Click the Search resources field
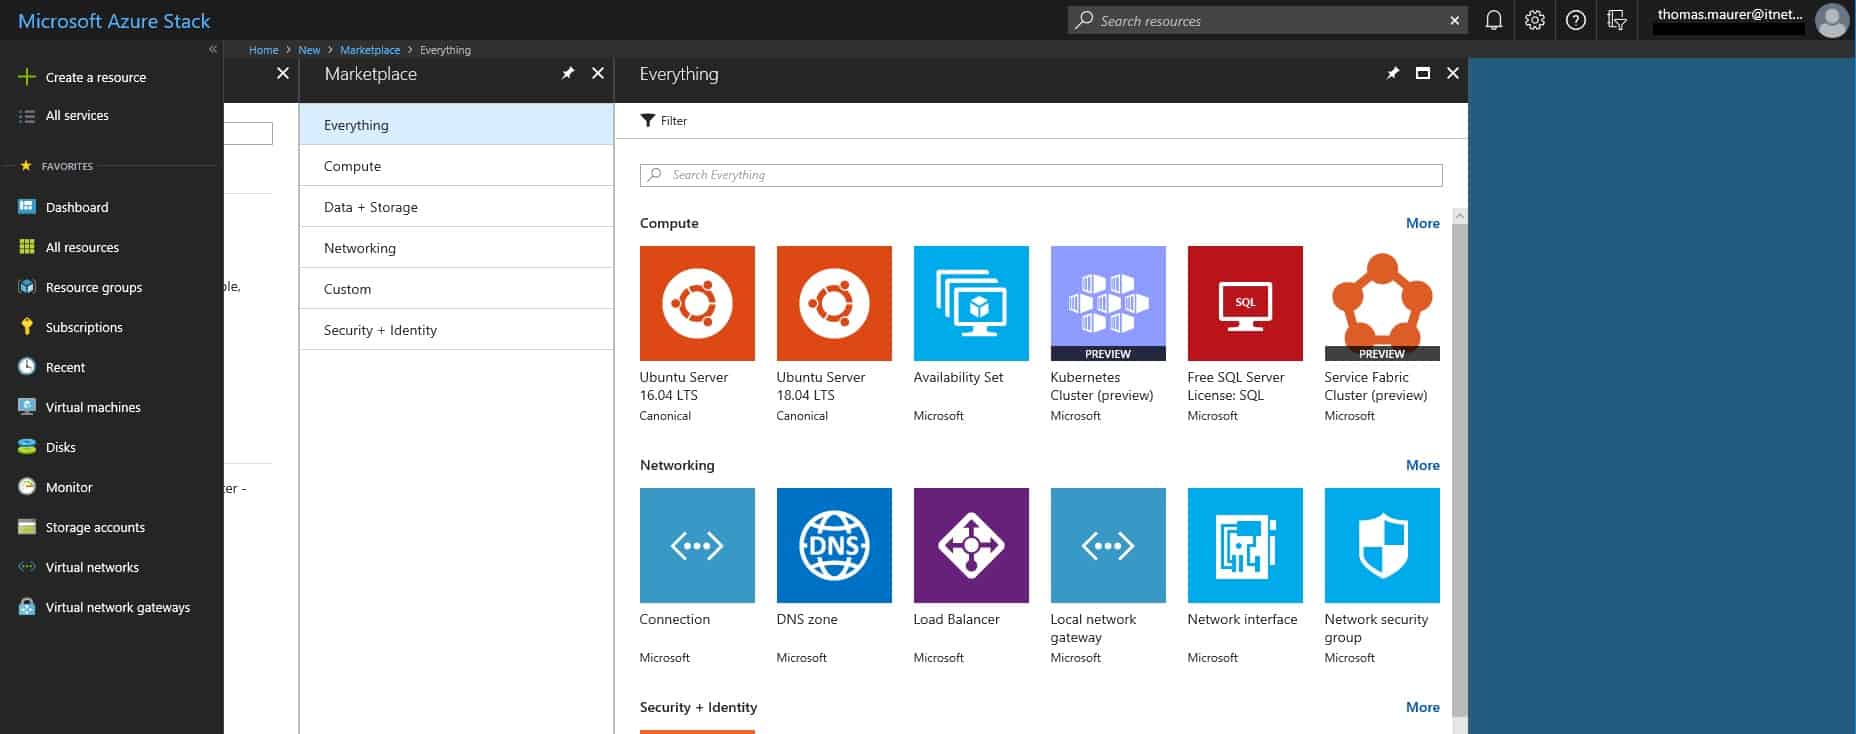1856x734 pixels. (x=1267, y=20)
